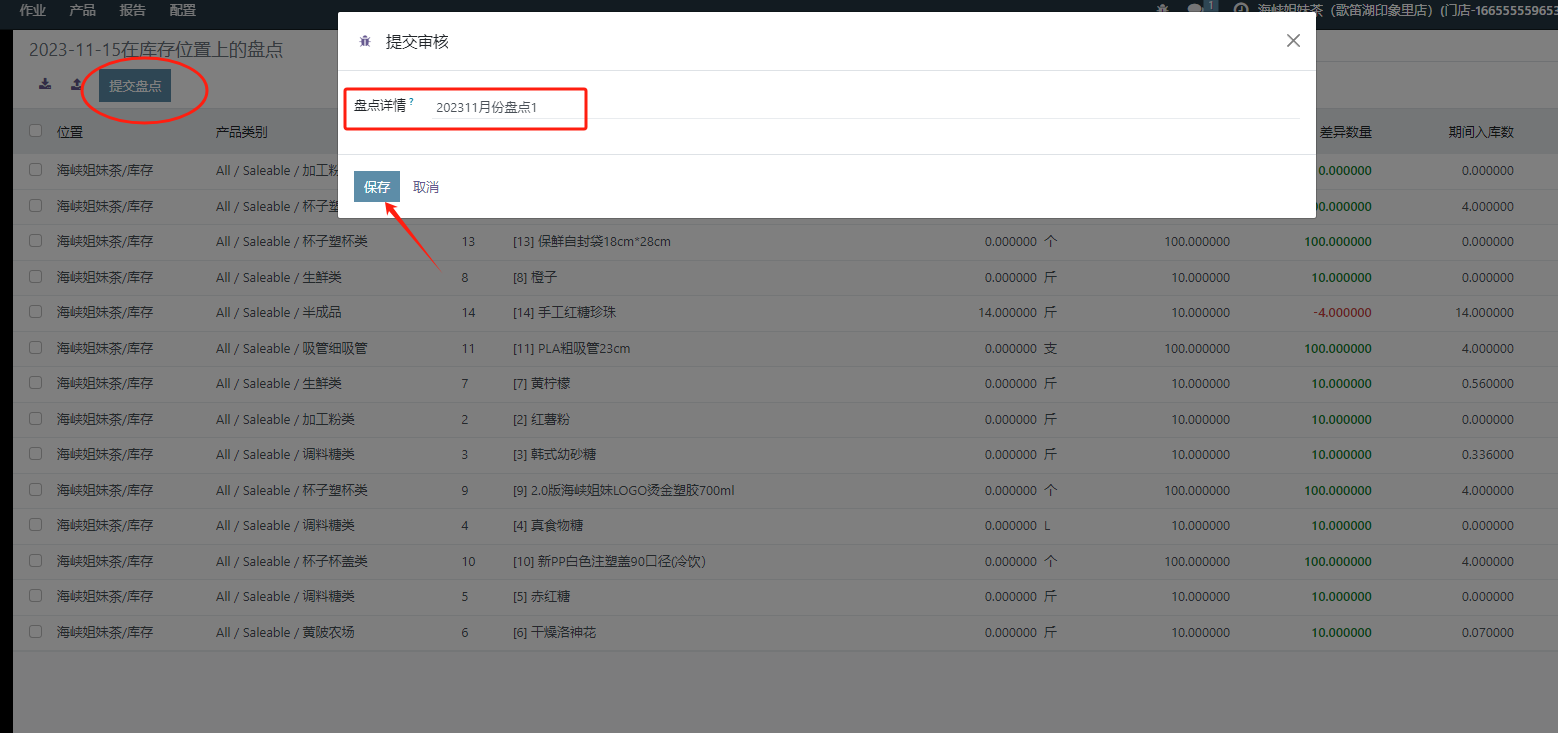The width and height of the screenshot is (1558, 733).
Task: Click 取消 to cancel submission
Action: tap(426, 187)
